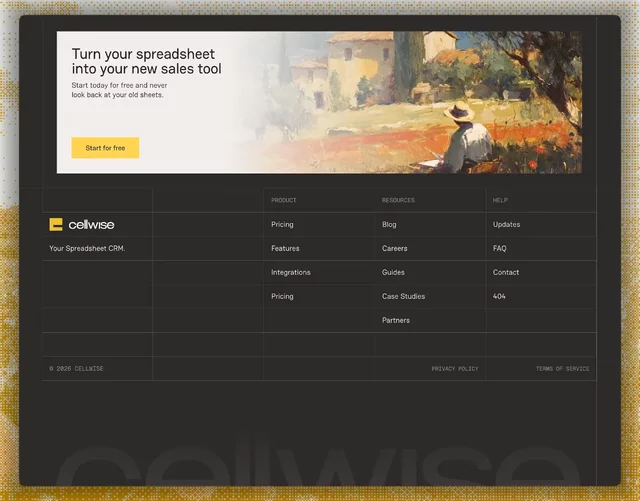
Task: Open the Terms of Service link
Action: (x=562, y=369)
